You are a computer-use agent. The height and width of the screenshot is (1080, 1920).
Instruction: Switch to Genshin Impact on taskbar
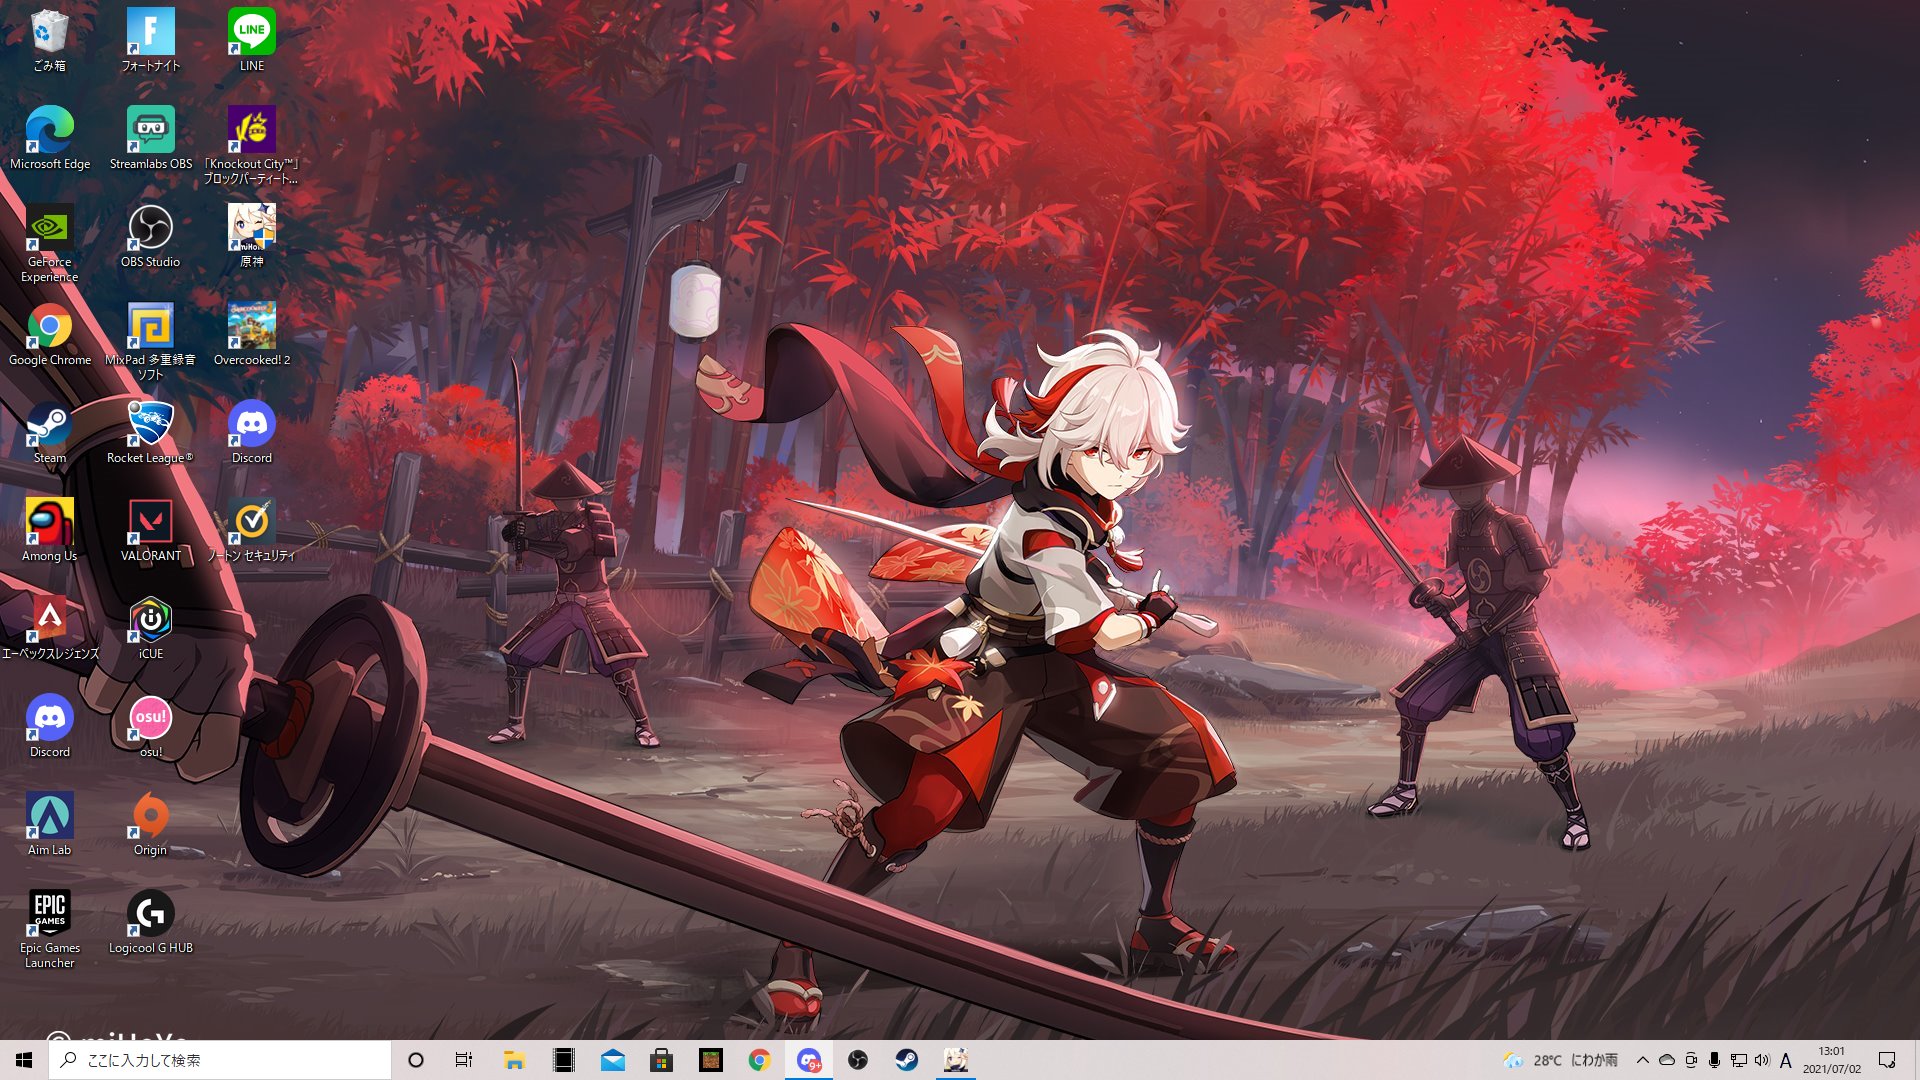[x=955, y=1060]
